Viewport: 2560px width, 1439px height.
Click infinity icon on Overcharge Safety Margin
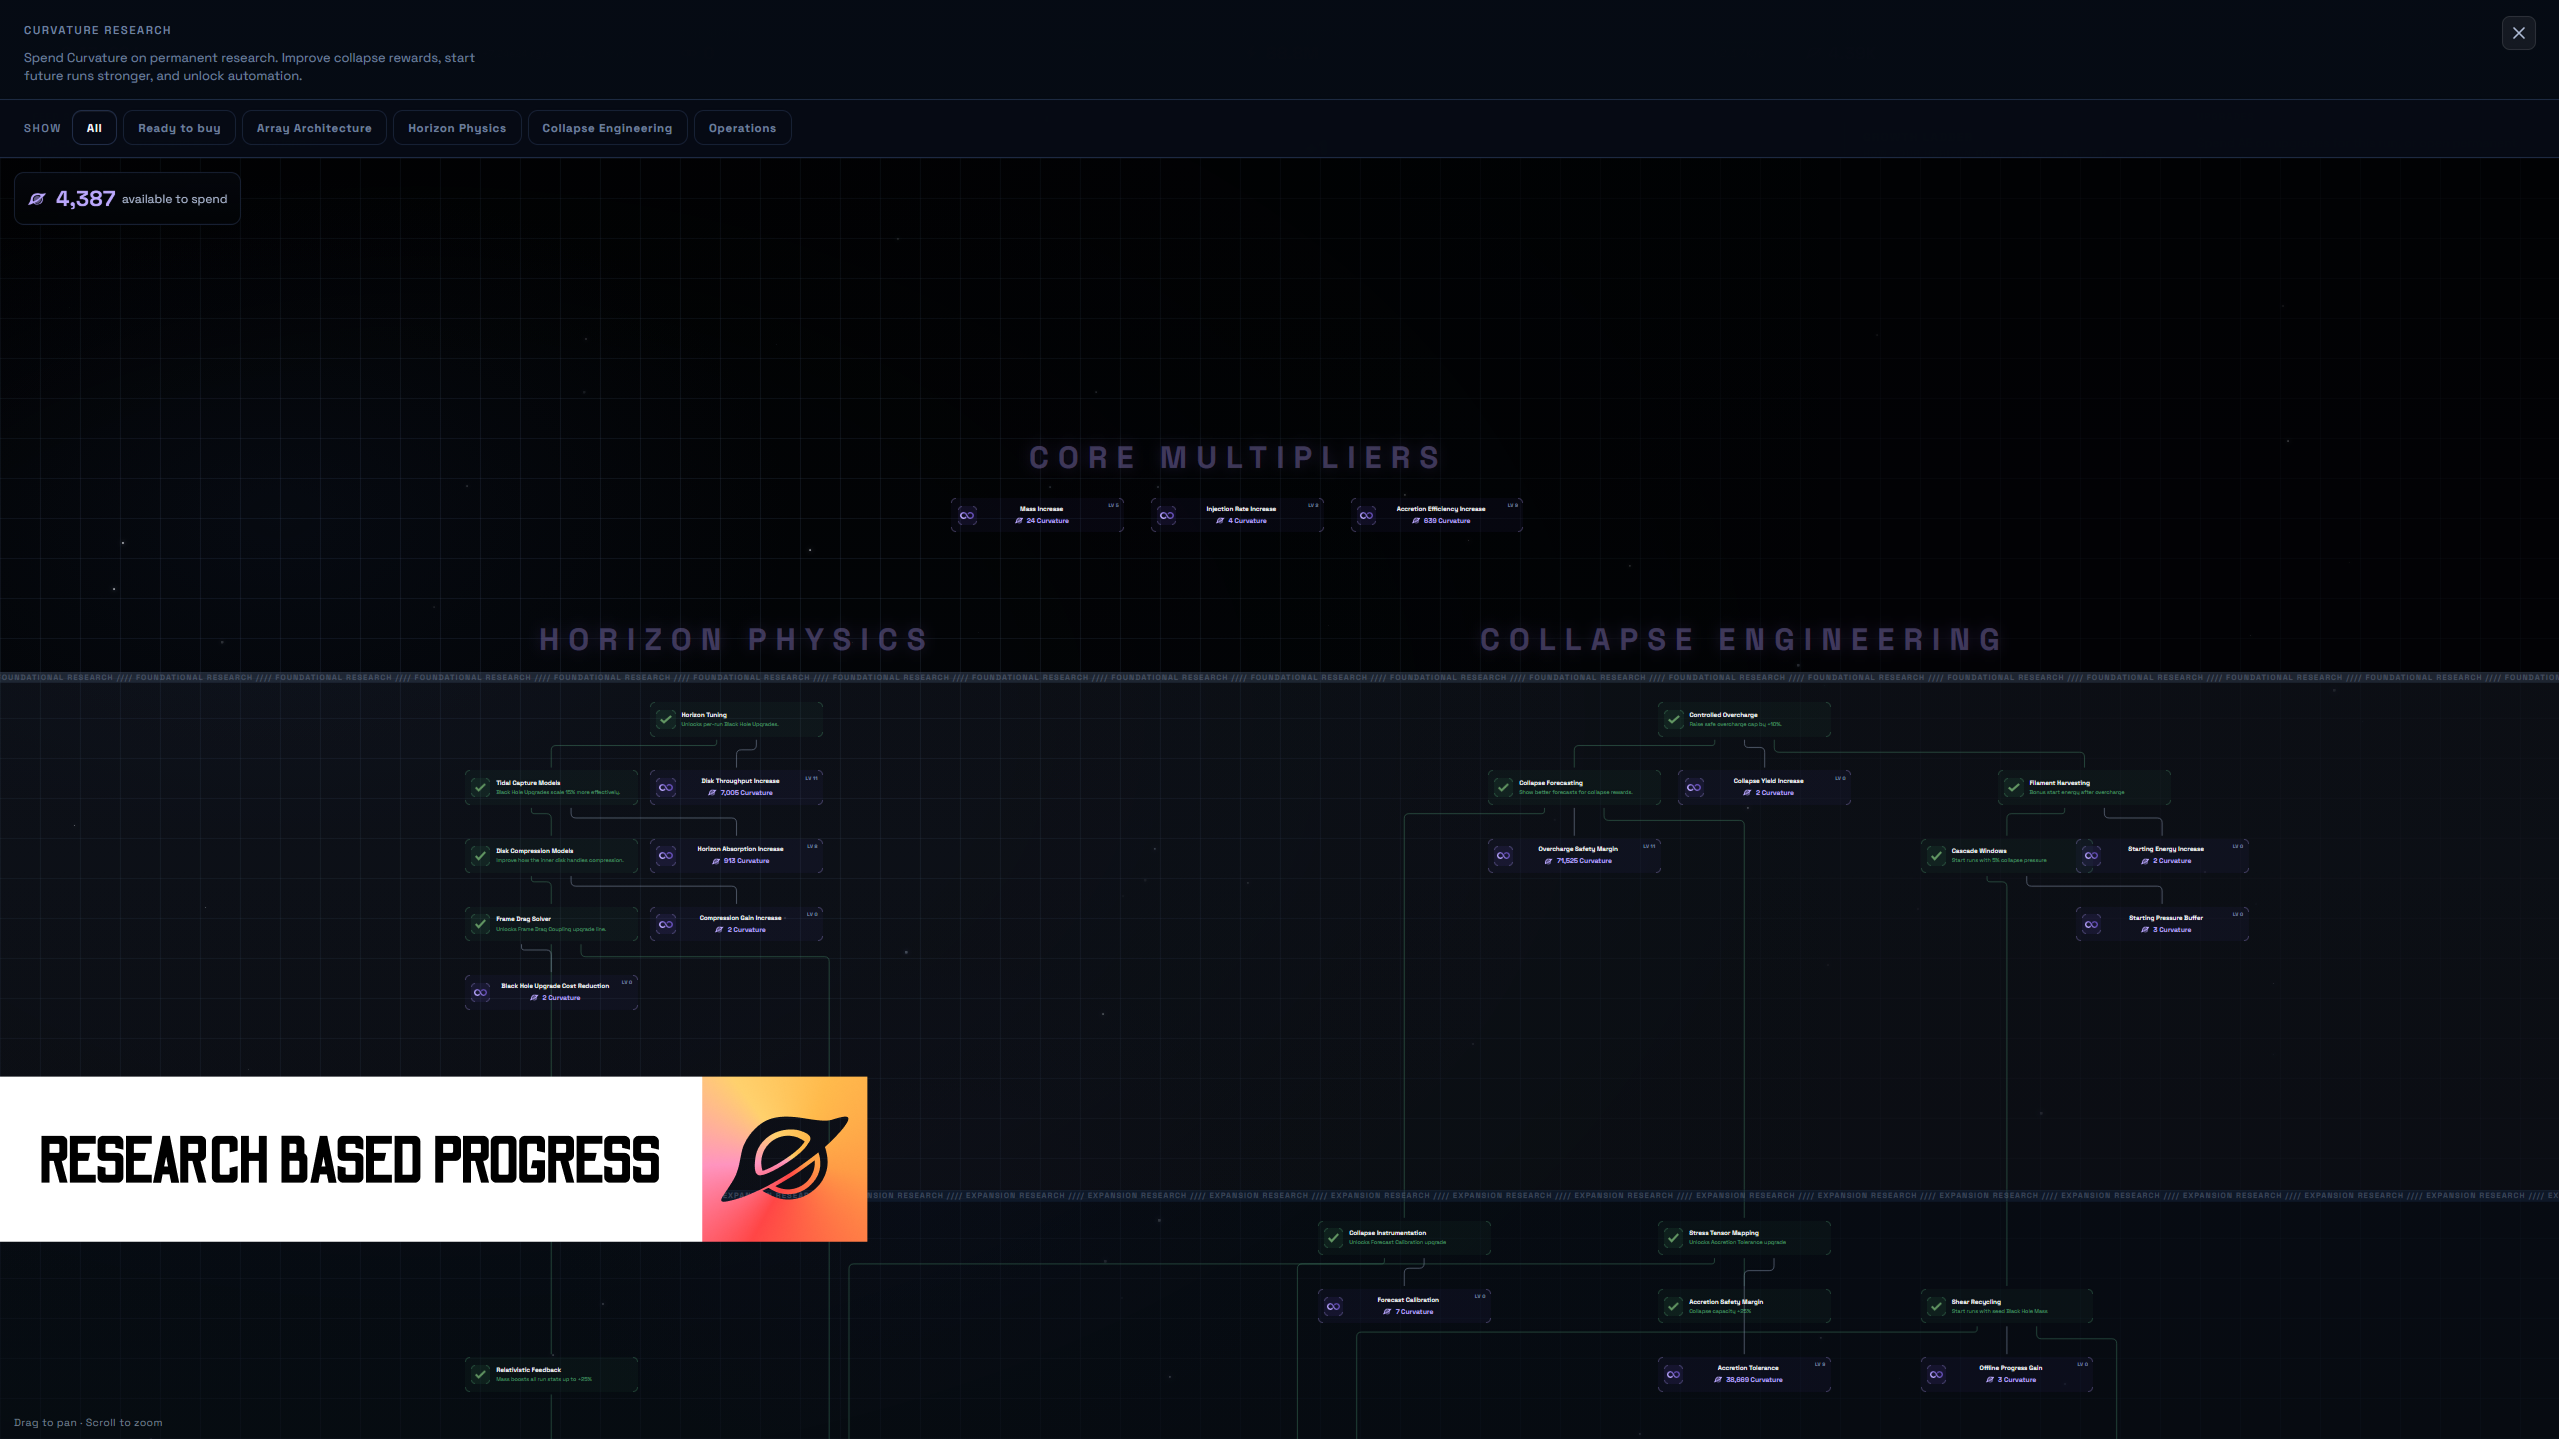point(1504,856)
